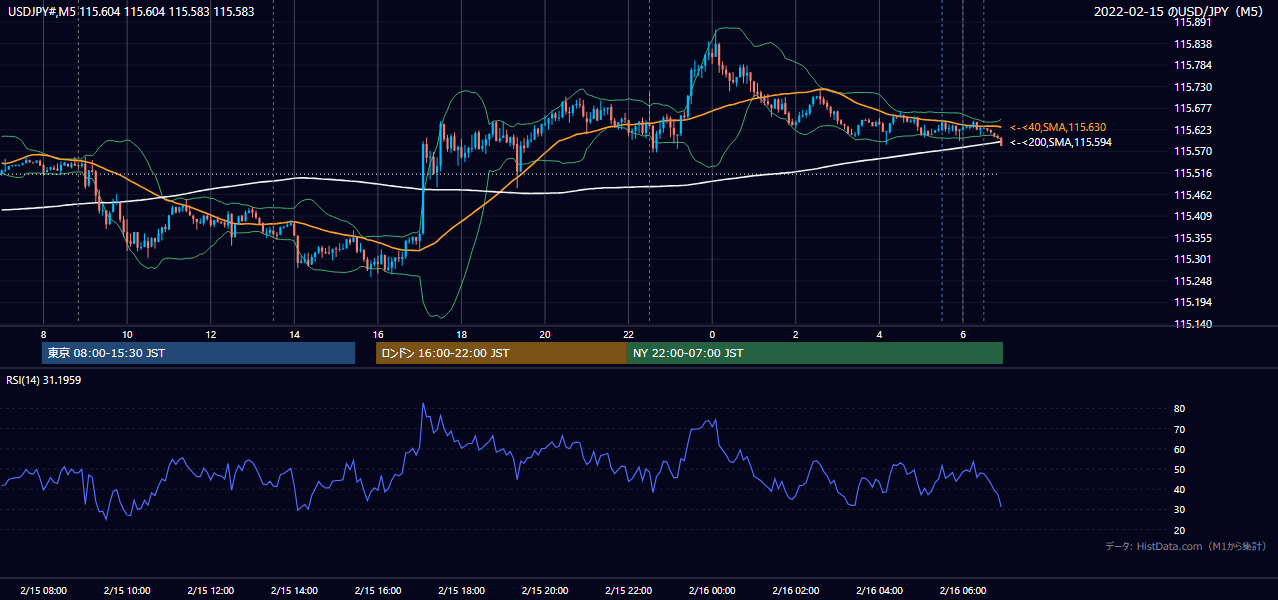Click price axis value 115.516
This screenshot has height=600, width=1278.
coord(1194,173)
